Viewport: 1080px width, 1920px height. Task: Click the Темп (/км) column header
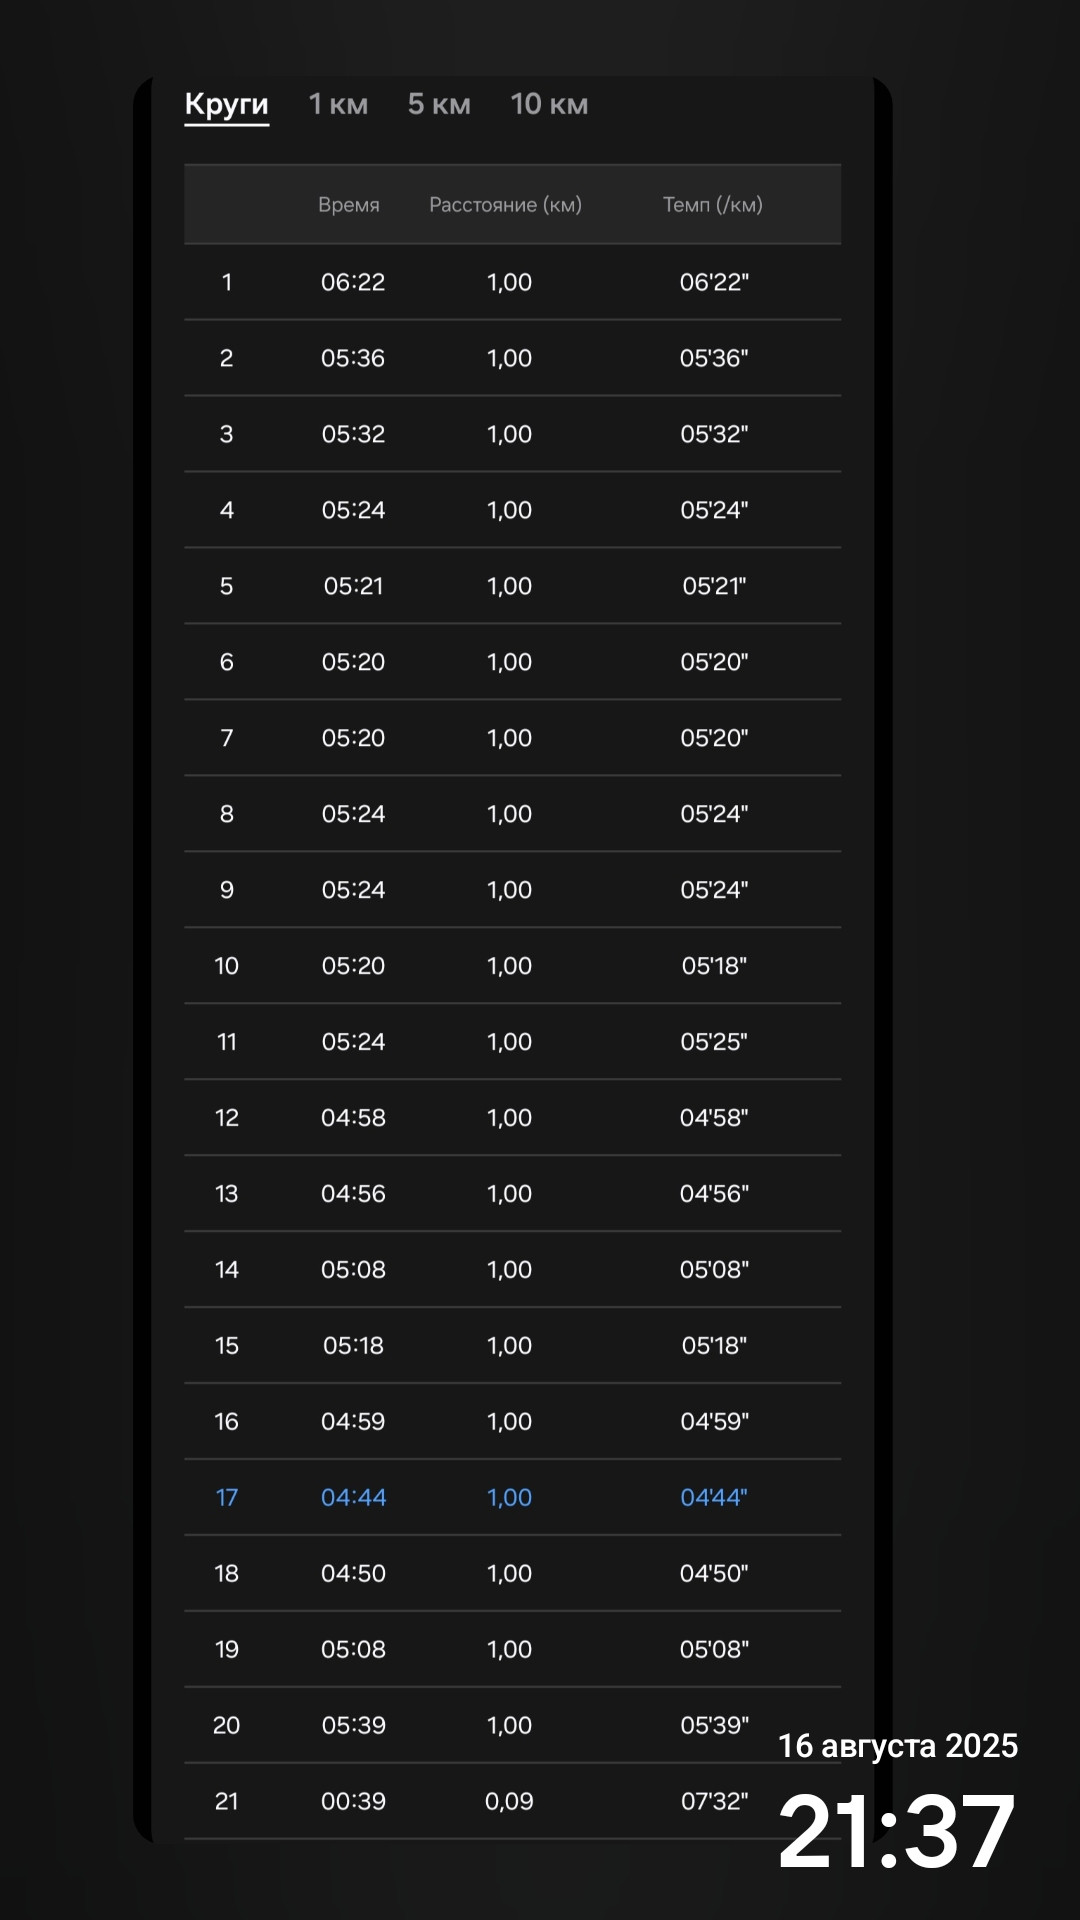[x=713, y=205]
